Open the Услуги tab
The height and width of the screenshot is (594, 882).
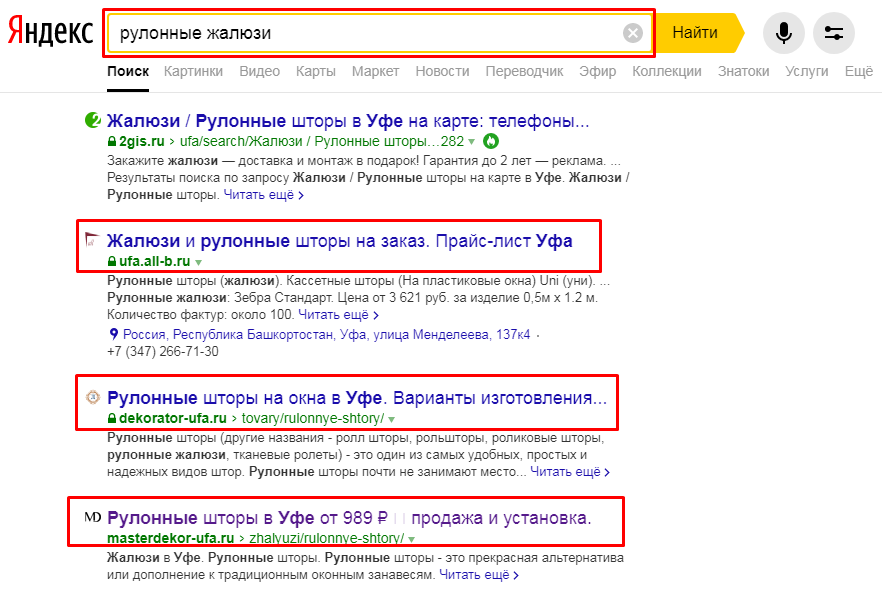click(x=807, y=71)
